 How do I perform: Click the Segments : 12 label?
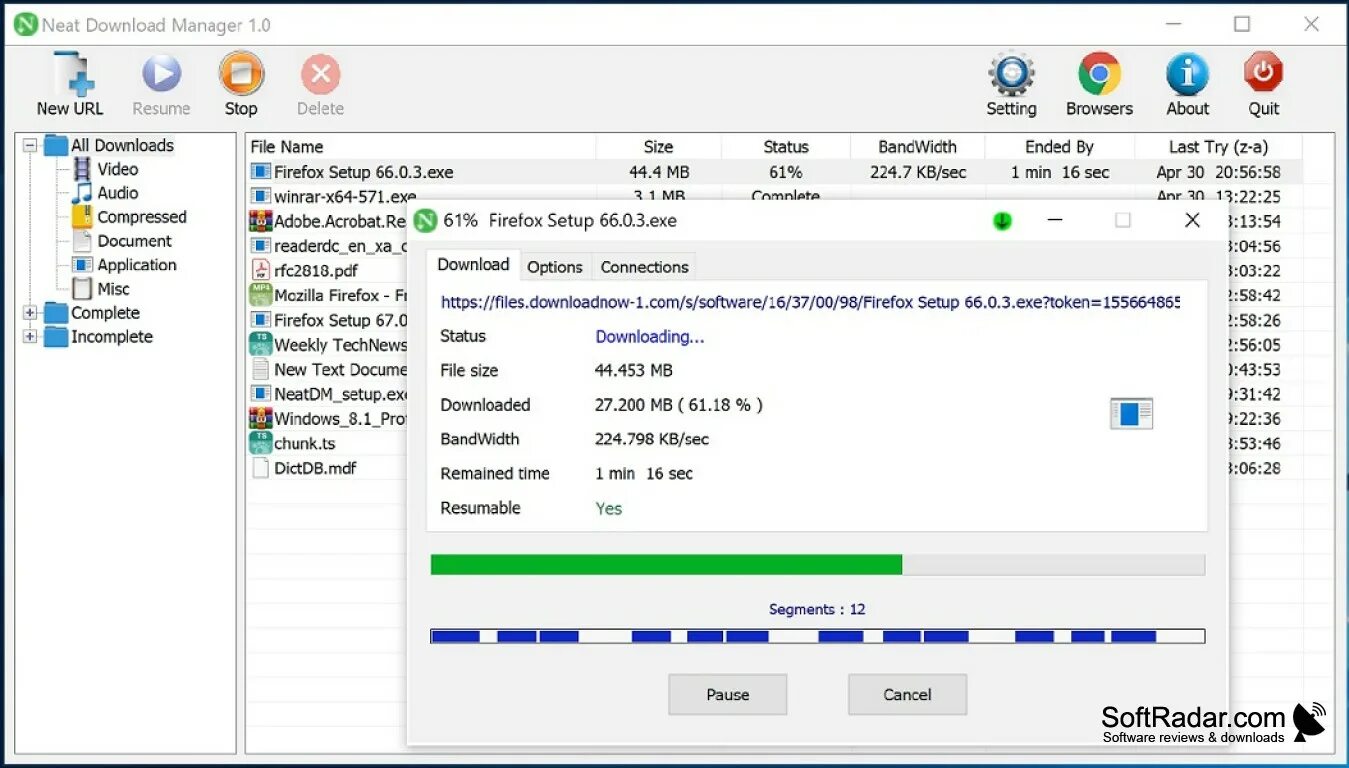(x=817, y=609)
